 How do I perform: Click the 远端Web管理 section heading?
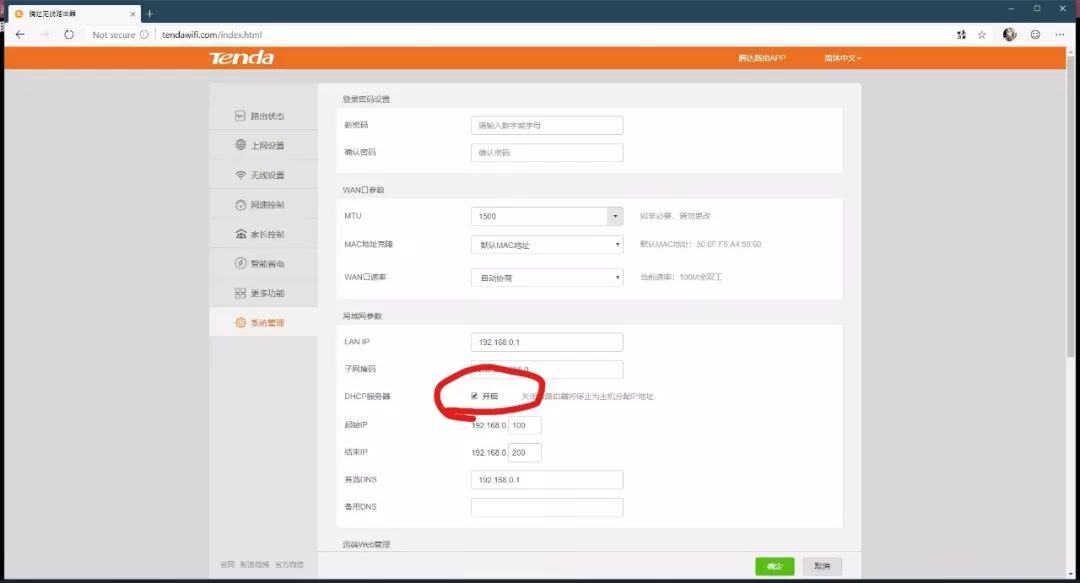[x=366, y=544]
